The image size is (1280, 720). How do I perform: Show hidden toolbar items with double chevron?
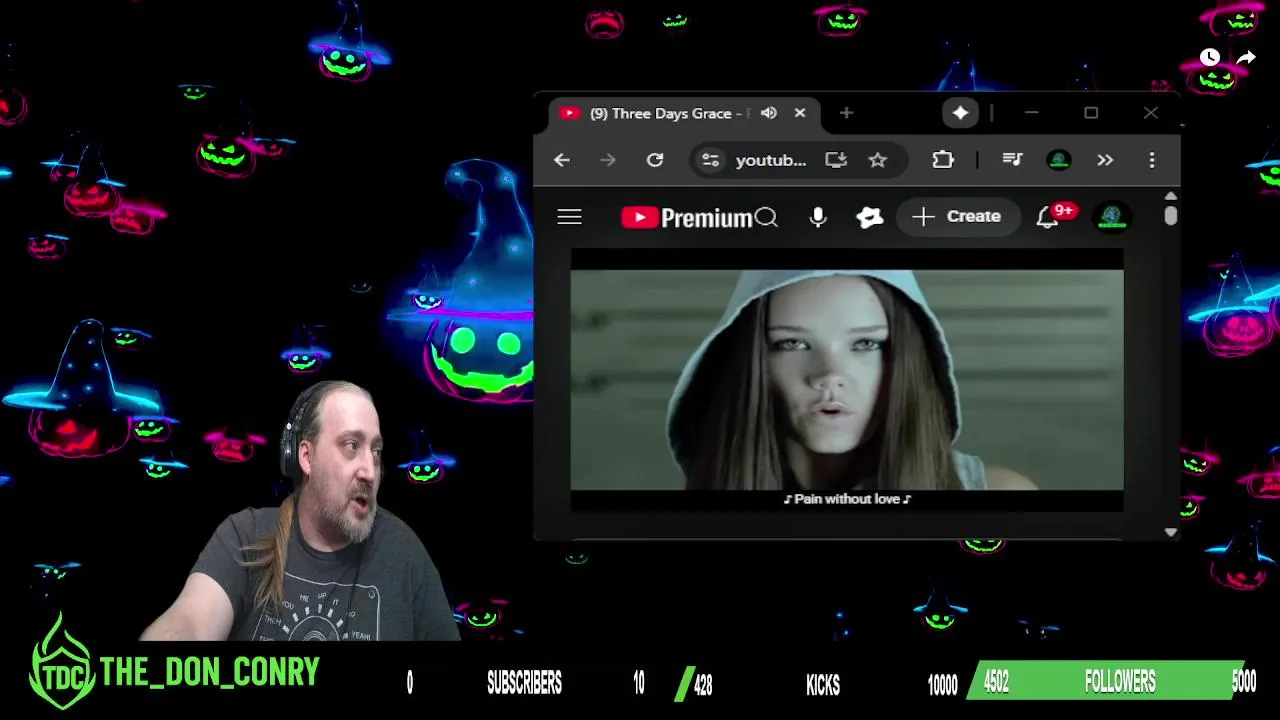[x=1105, y=160]
